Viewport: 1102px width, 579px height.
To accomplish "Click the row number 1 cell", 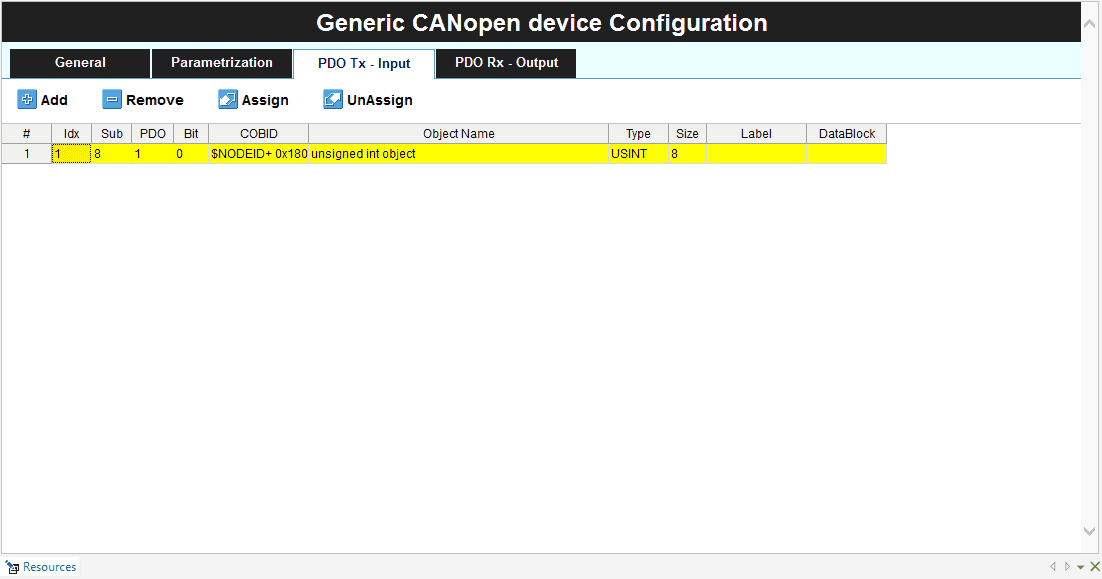I will 27,154.
